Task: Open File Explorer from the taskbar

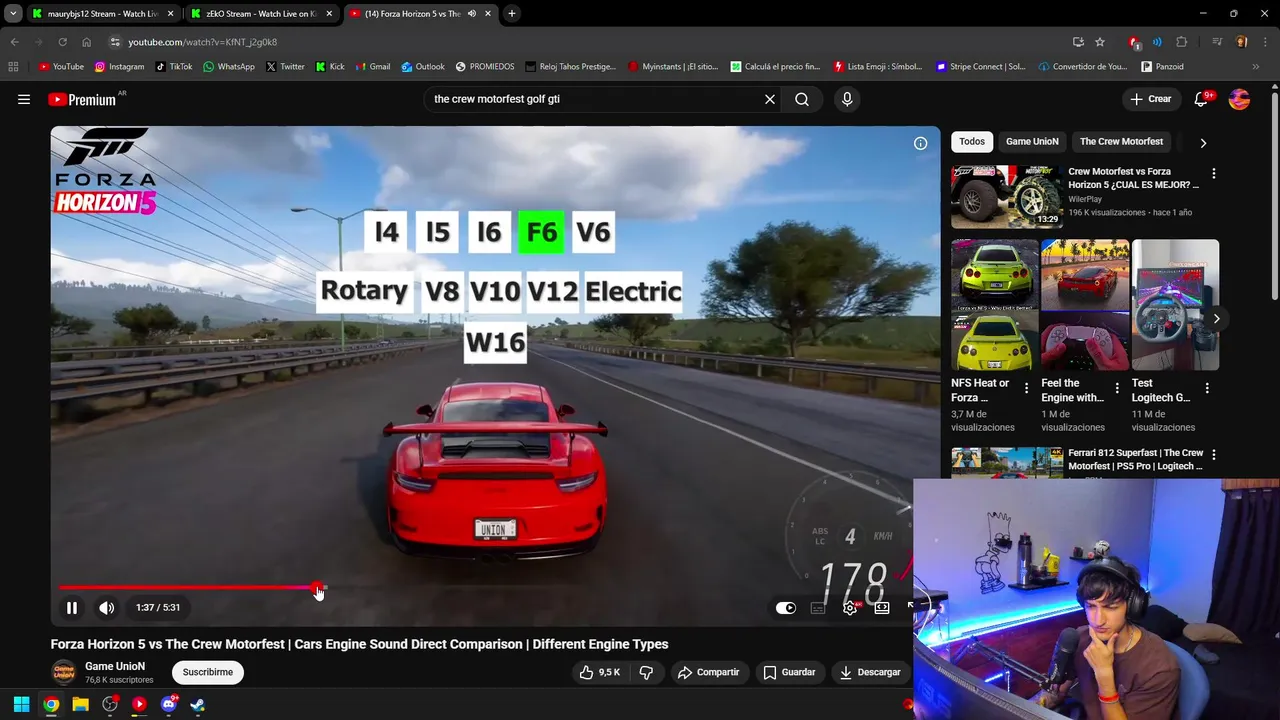Action: click(80, 704)
